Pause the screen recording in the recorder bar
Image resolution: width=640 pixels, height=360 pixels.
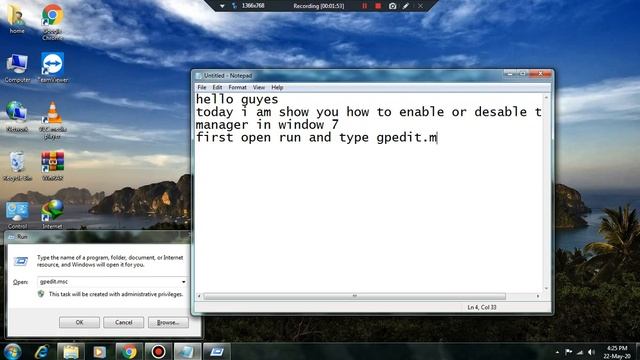tap(364, 6)
